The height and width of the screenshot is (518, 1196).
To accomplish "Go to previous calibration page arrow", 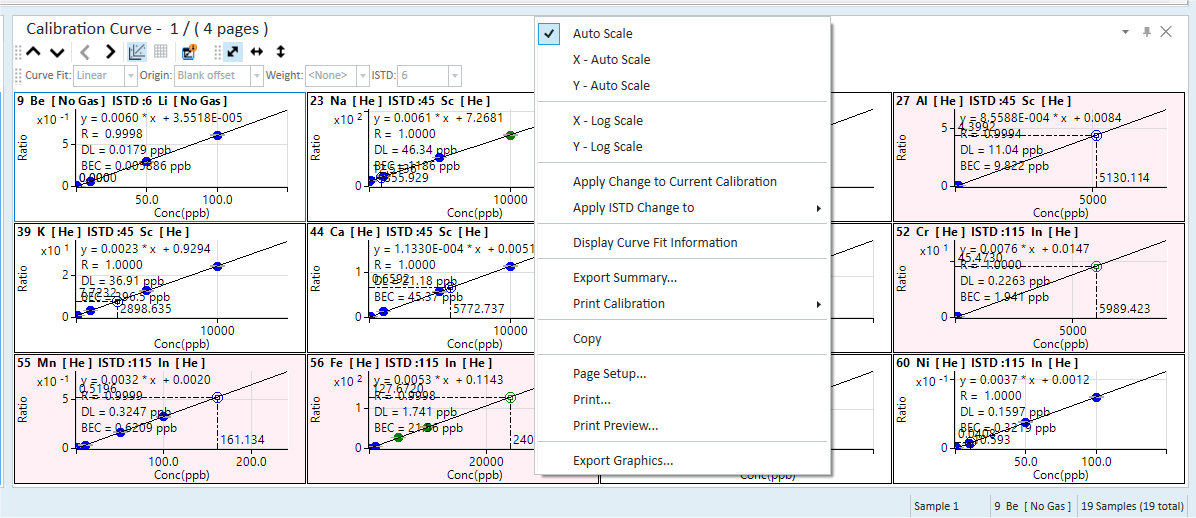I will pos(85,52).
